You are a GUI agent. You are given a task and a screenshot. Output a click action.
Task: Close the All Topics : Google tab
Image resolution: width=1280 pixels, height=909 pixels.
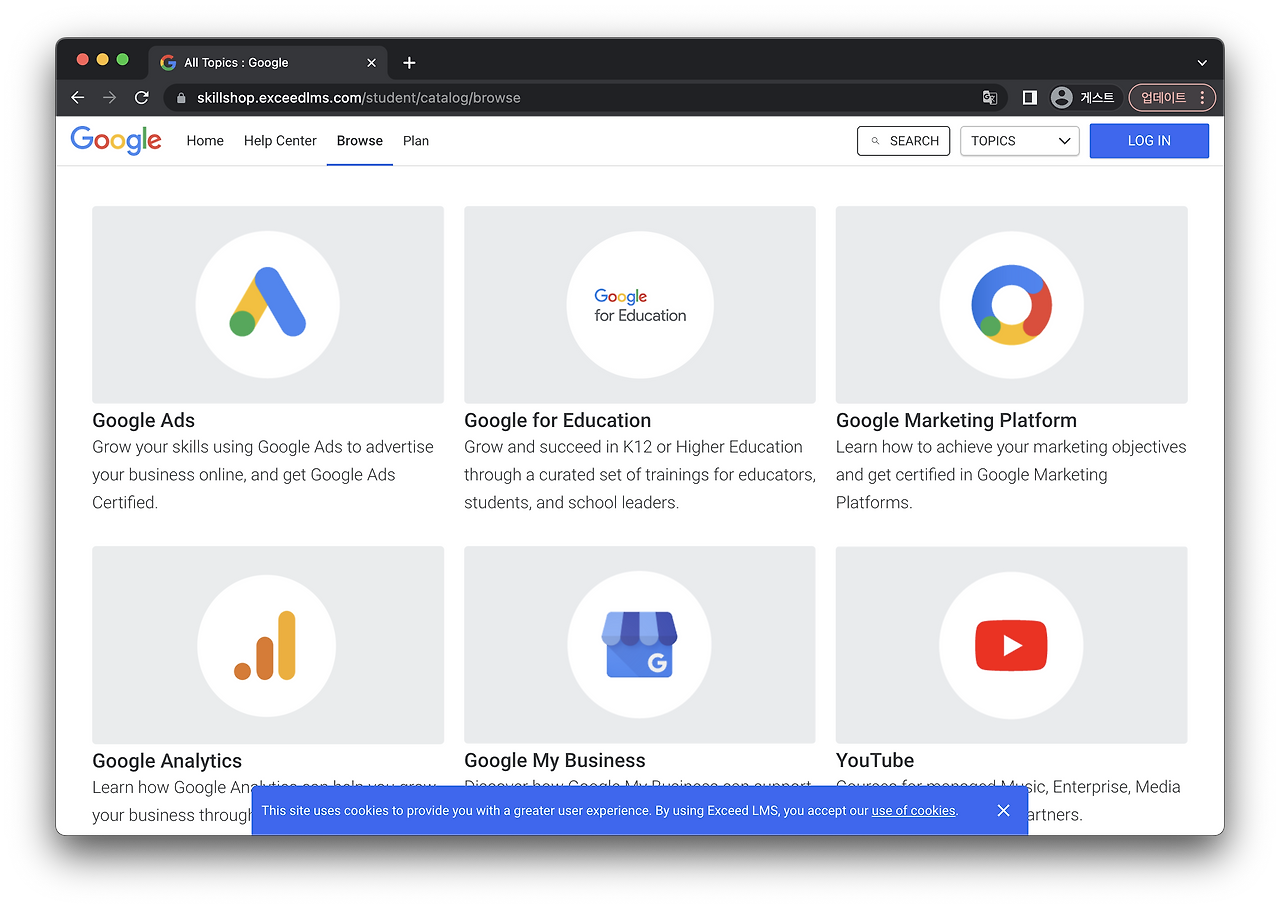coord(371,62)
